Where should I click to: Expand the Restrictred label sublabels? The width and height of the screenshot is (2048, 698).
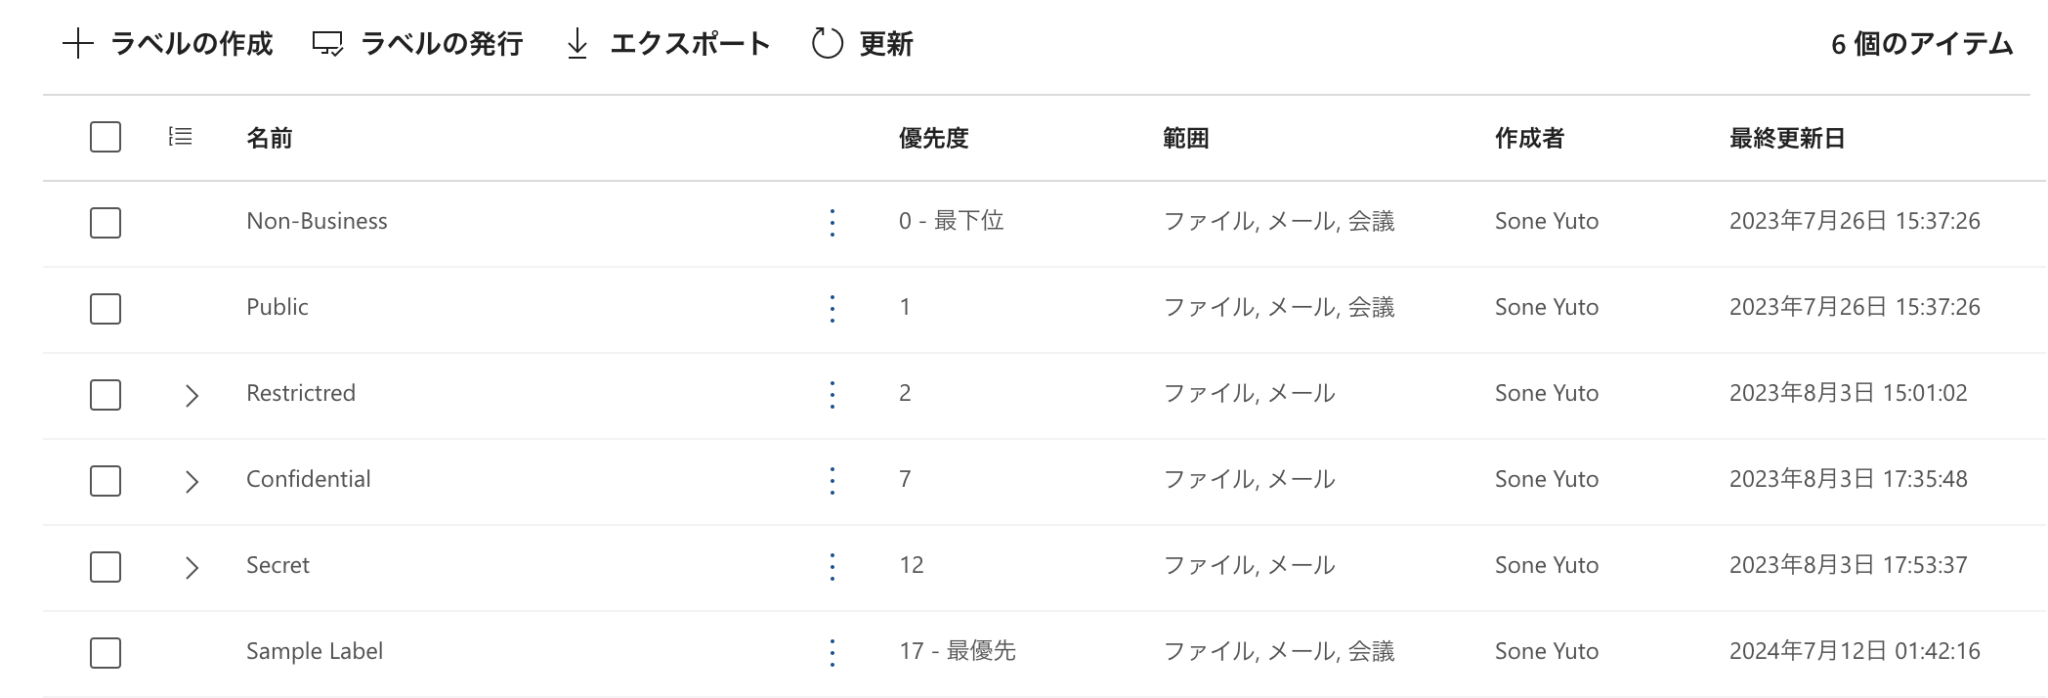[192, 395]
